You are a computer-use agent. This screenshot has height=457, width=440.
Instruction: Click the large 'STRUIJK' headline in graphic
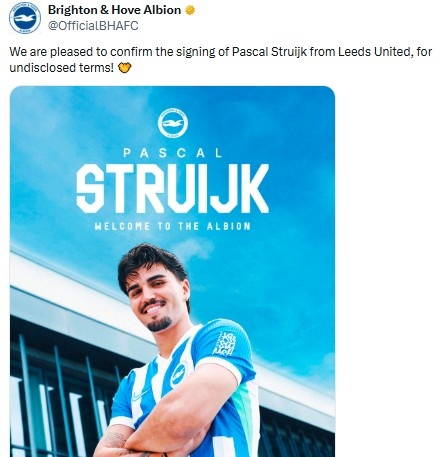(x=172, y=188)
